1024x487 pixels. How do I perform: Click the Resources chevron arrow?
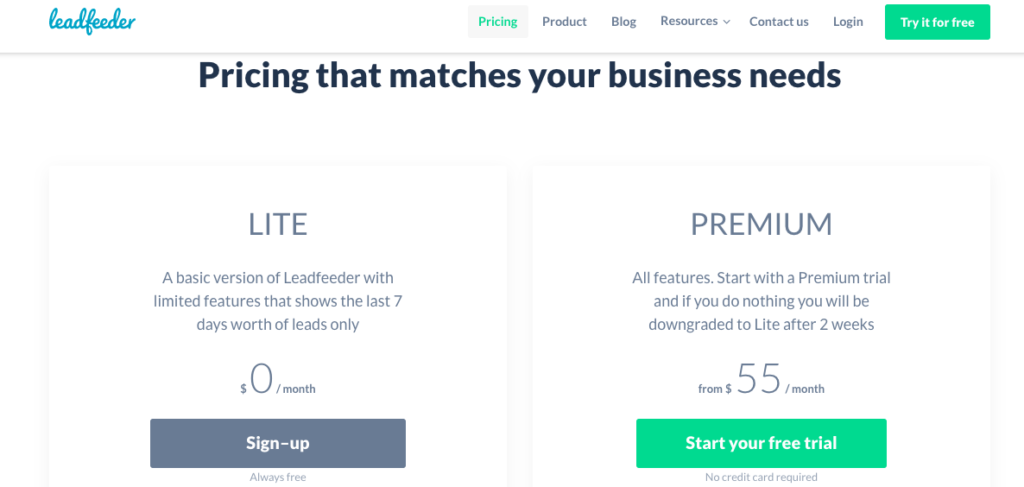click(x=726, y=22)
